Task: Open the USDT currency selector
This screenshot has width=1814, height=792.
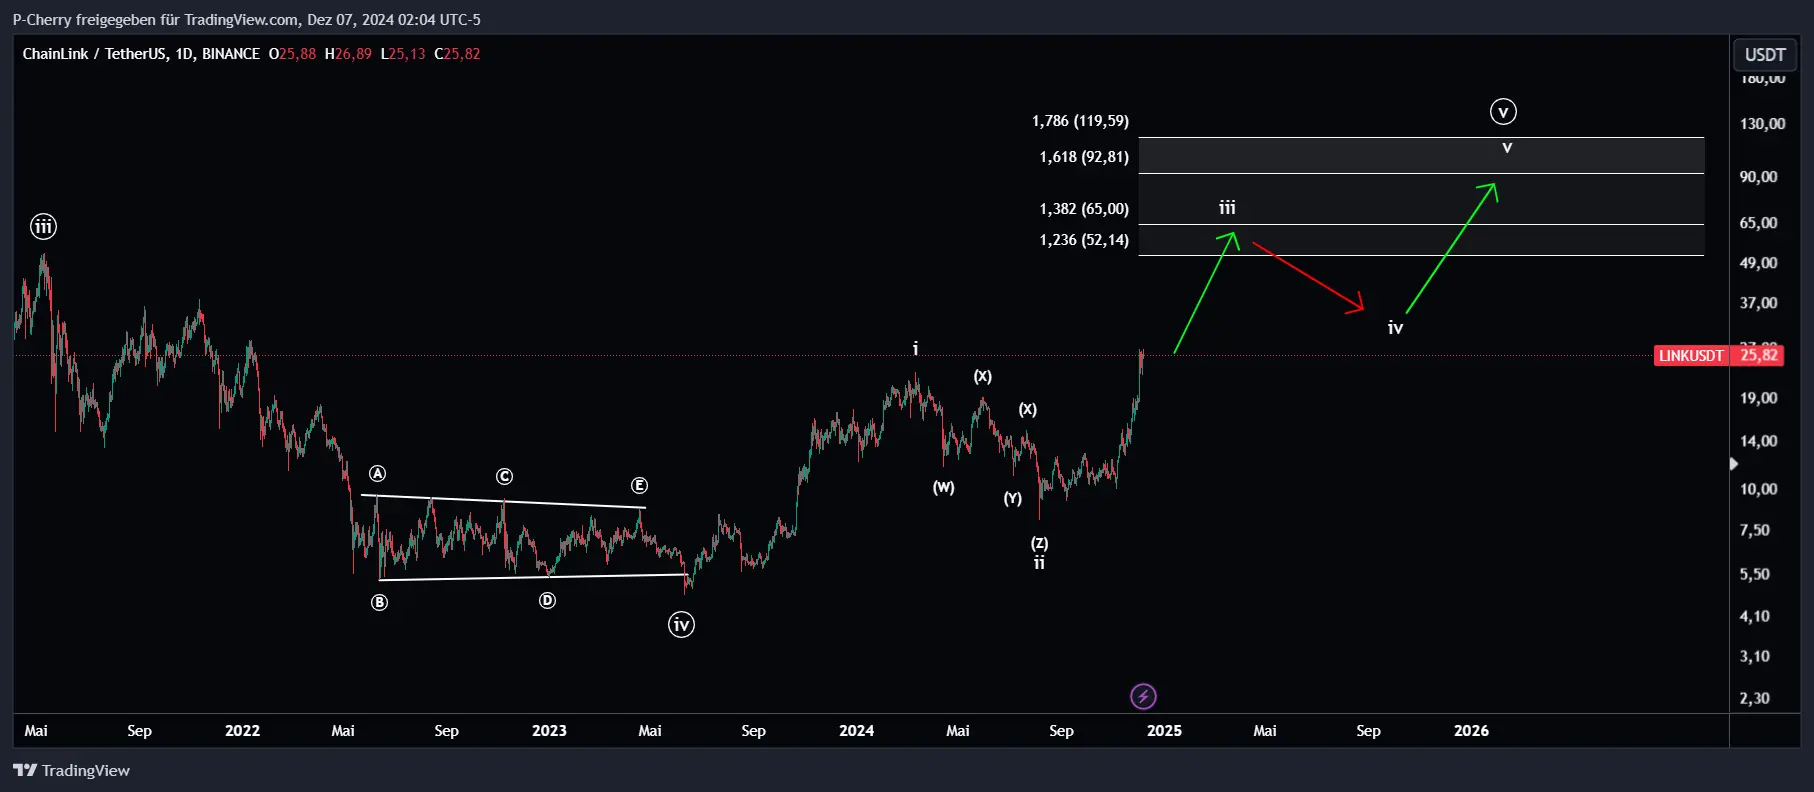Action: [1765, 55]
